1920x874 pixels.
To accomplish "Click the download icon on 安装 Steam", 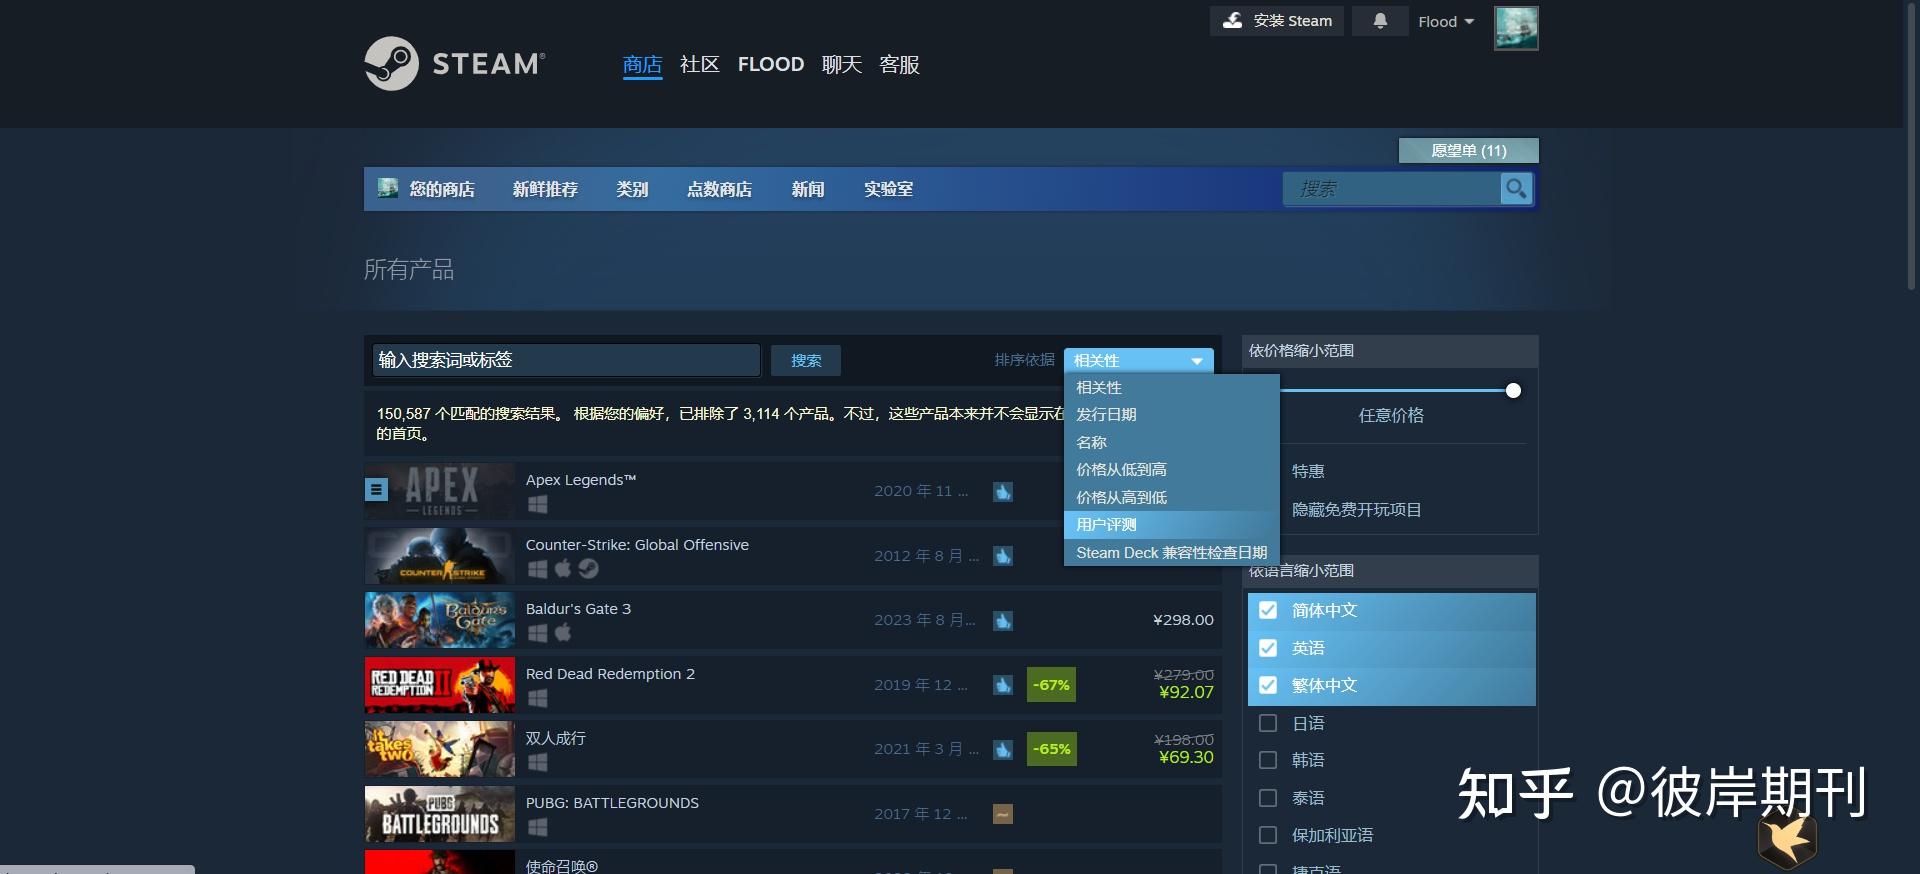I will pos(1233,20).
